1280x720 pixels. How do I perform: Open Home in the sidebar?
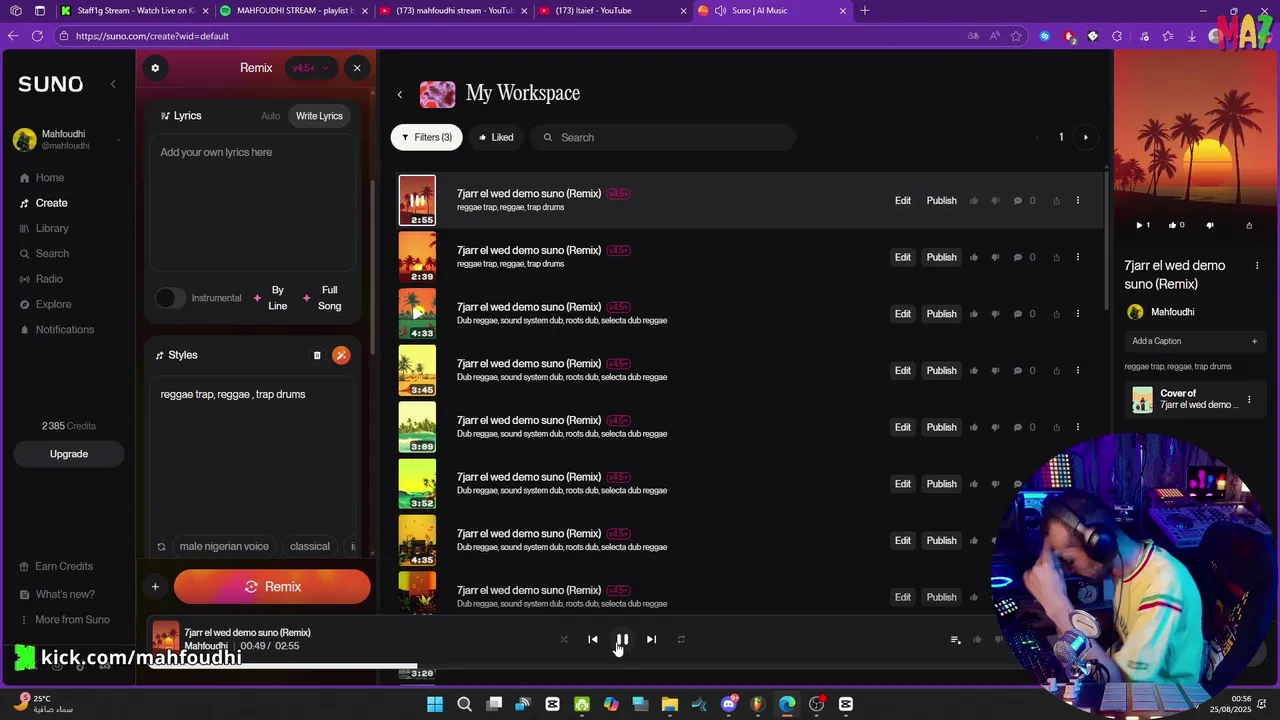(x=50, y=178)
